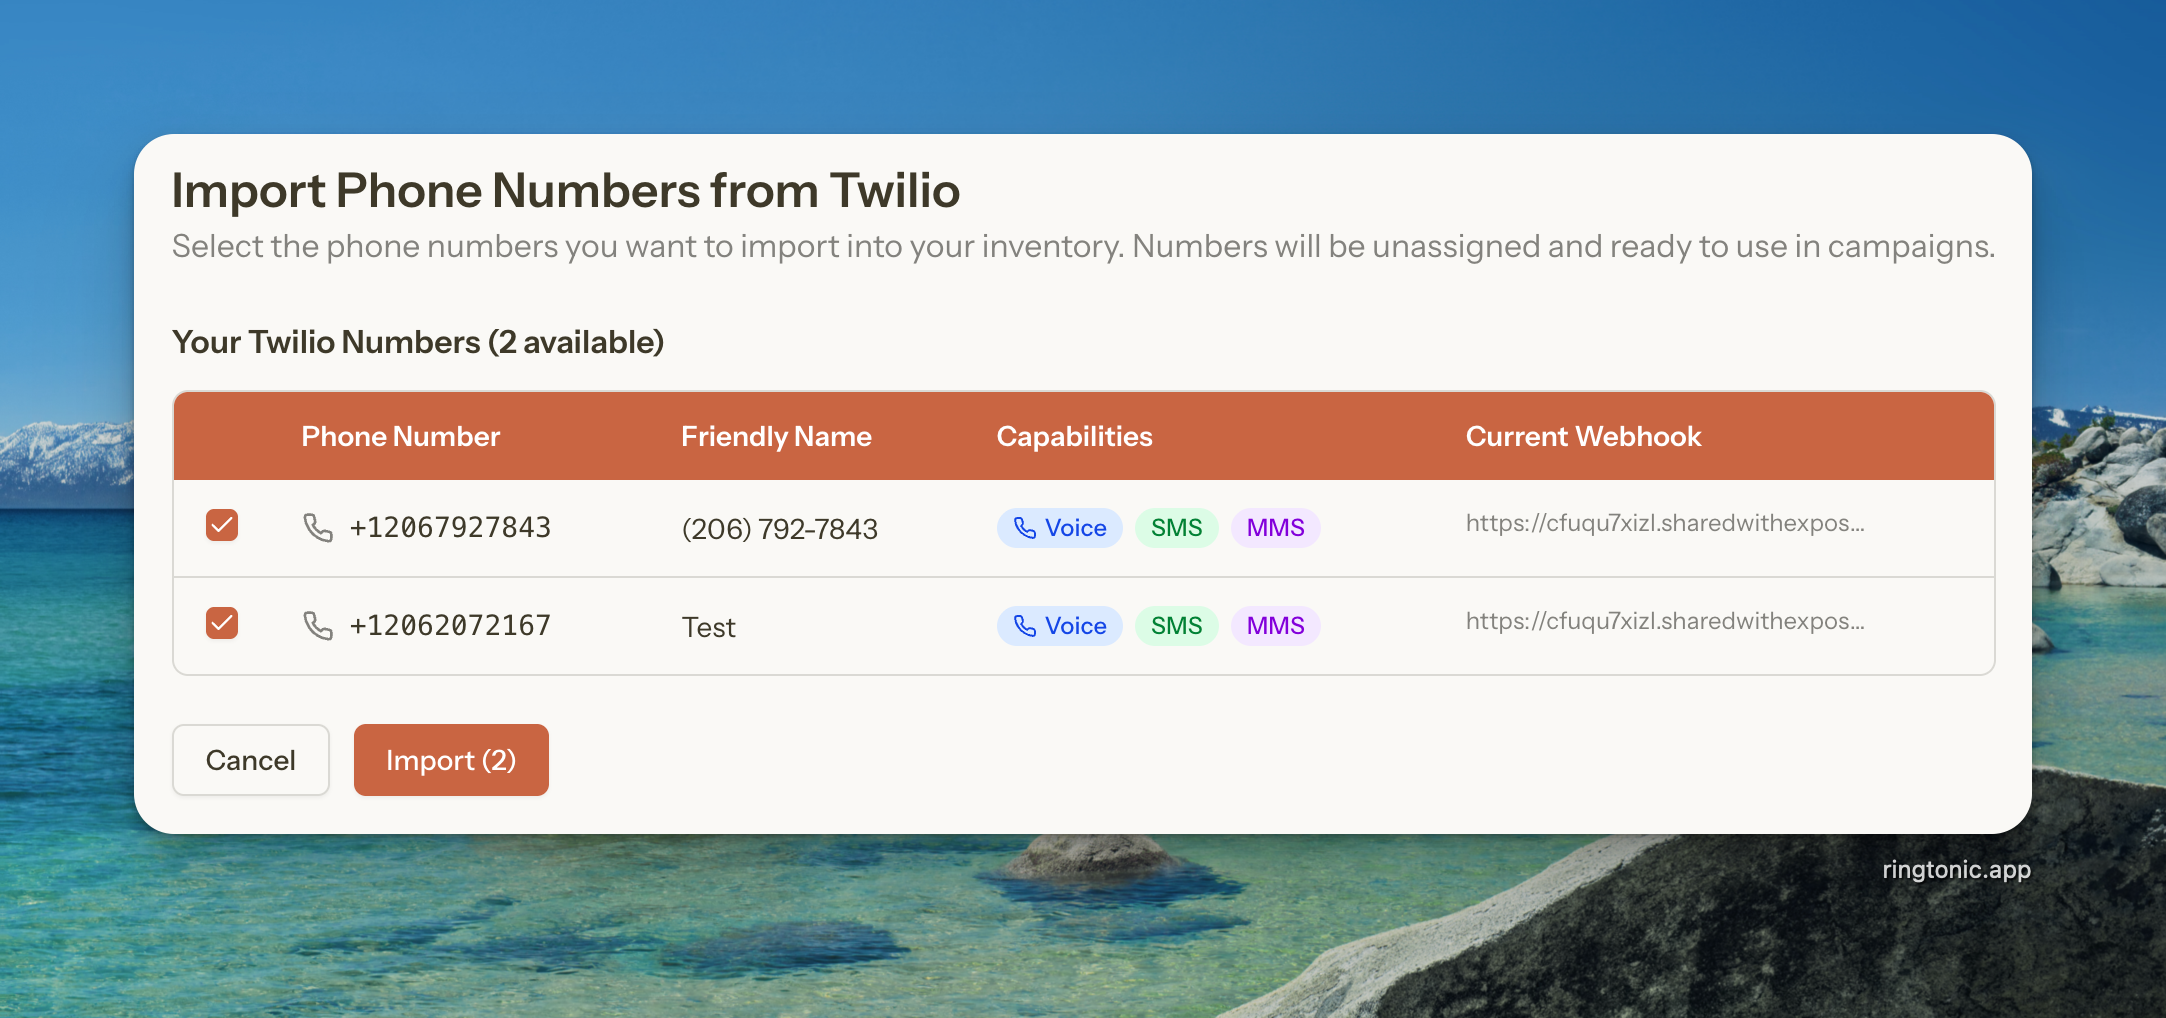Click the SMS badge in the Test row
Viewport: 2166px width, 1018px height.
(x=1176, y=625)
